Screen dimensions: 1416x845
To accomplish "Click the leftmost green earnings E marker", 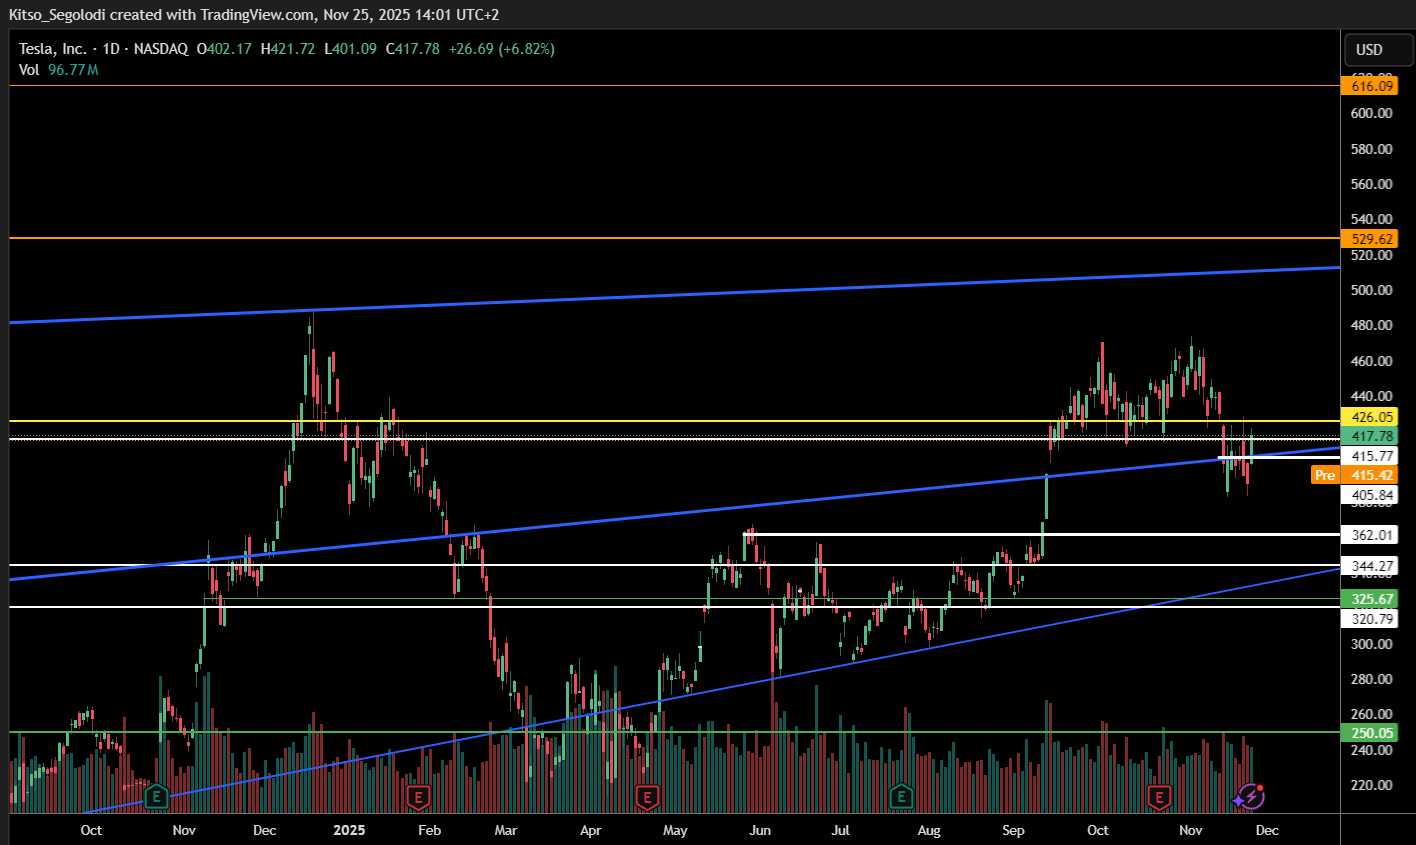I will point(156,797).
